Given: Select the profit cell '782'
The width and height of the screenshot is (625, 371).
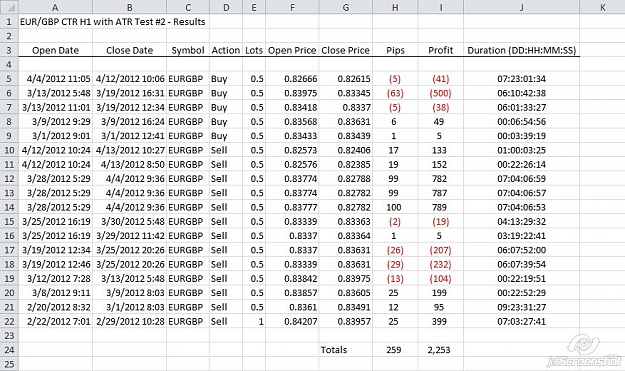Looking at the screenshot, I should click(440, 179).
